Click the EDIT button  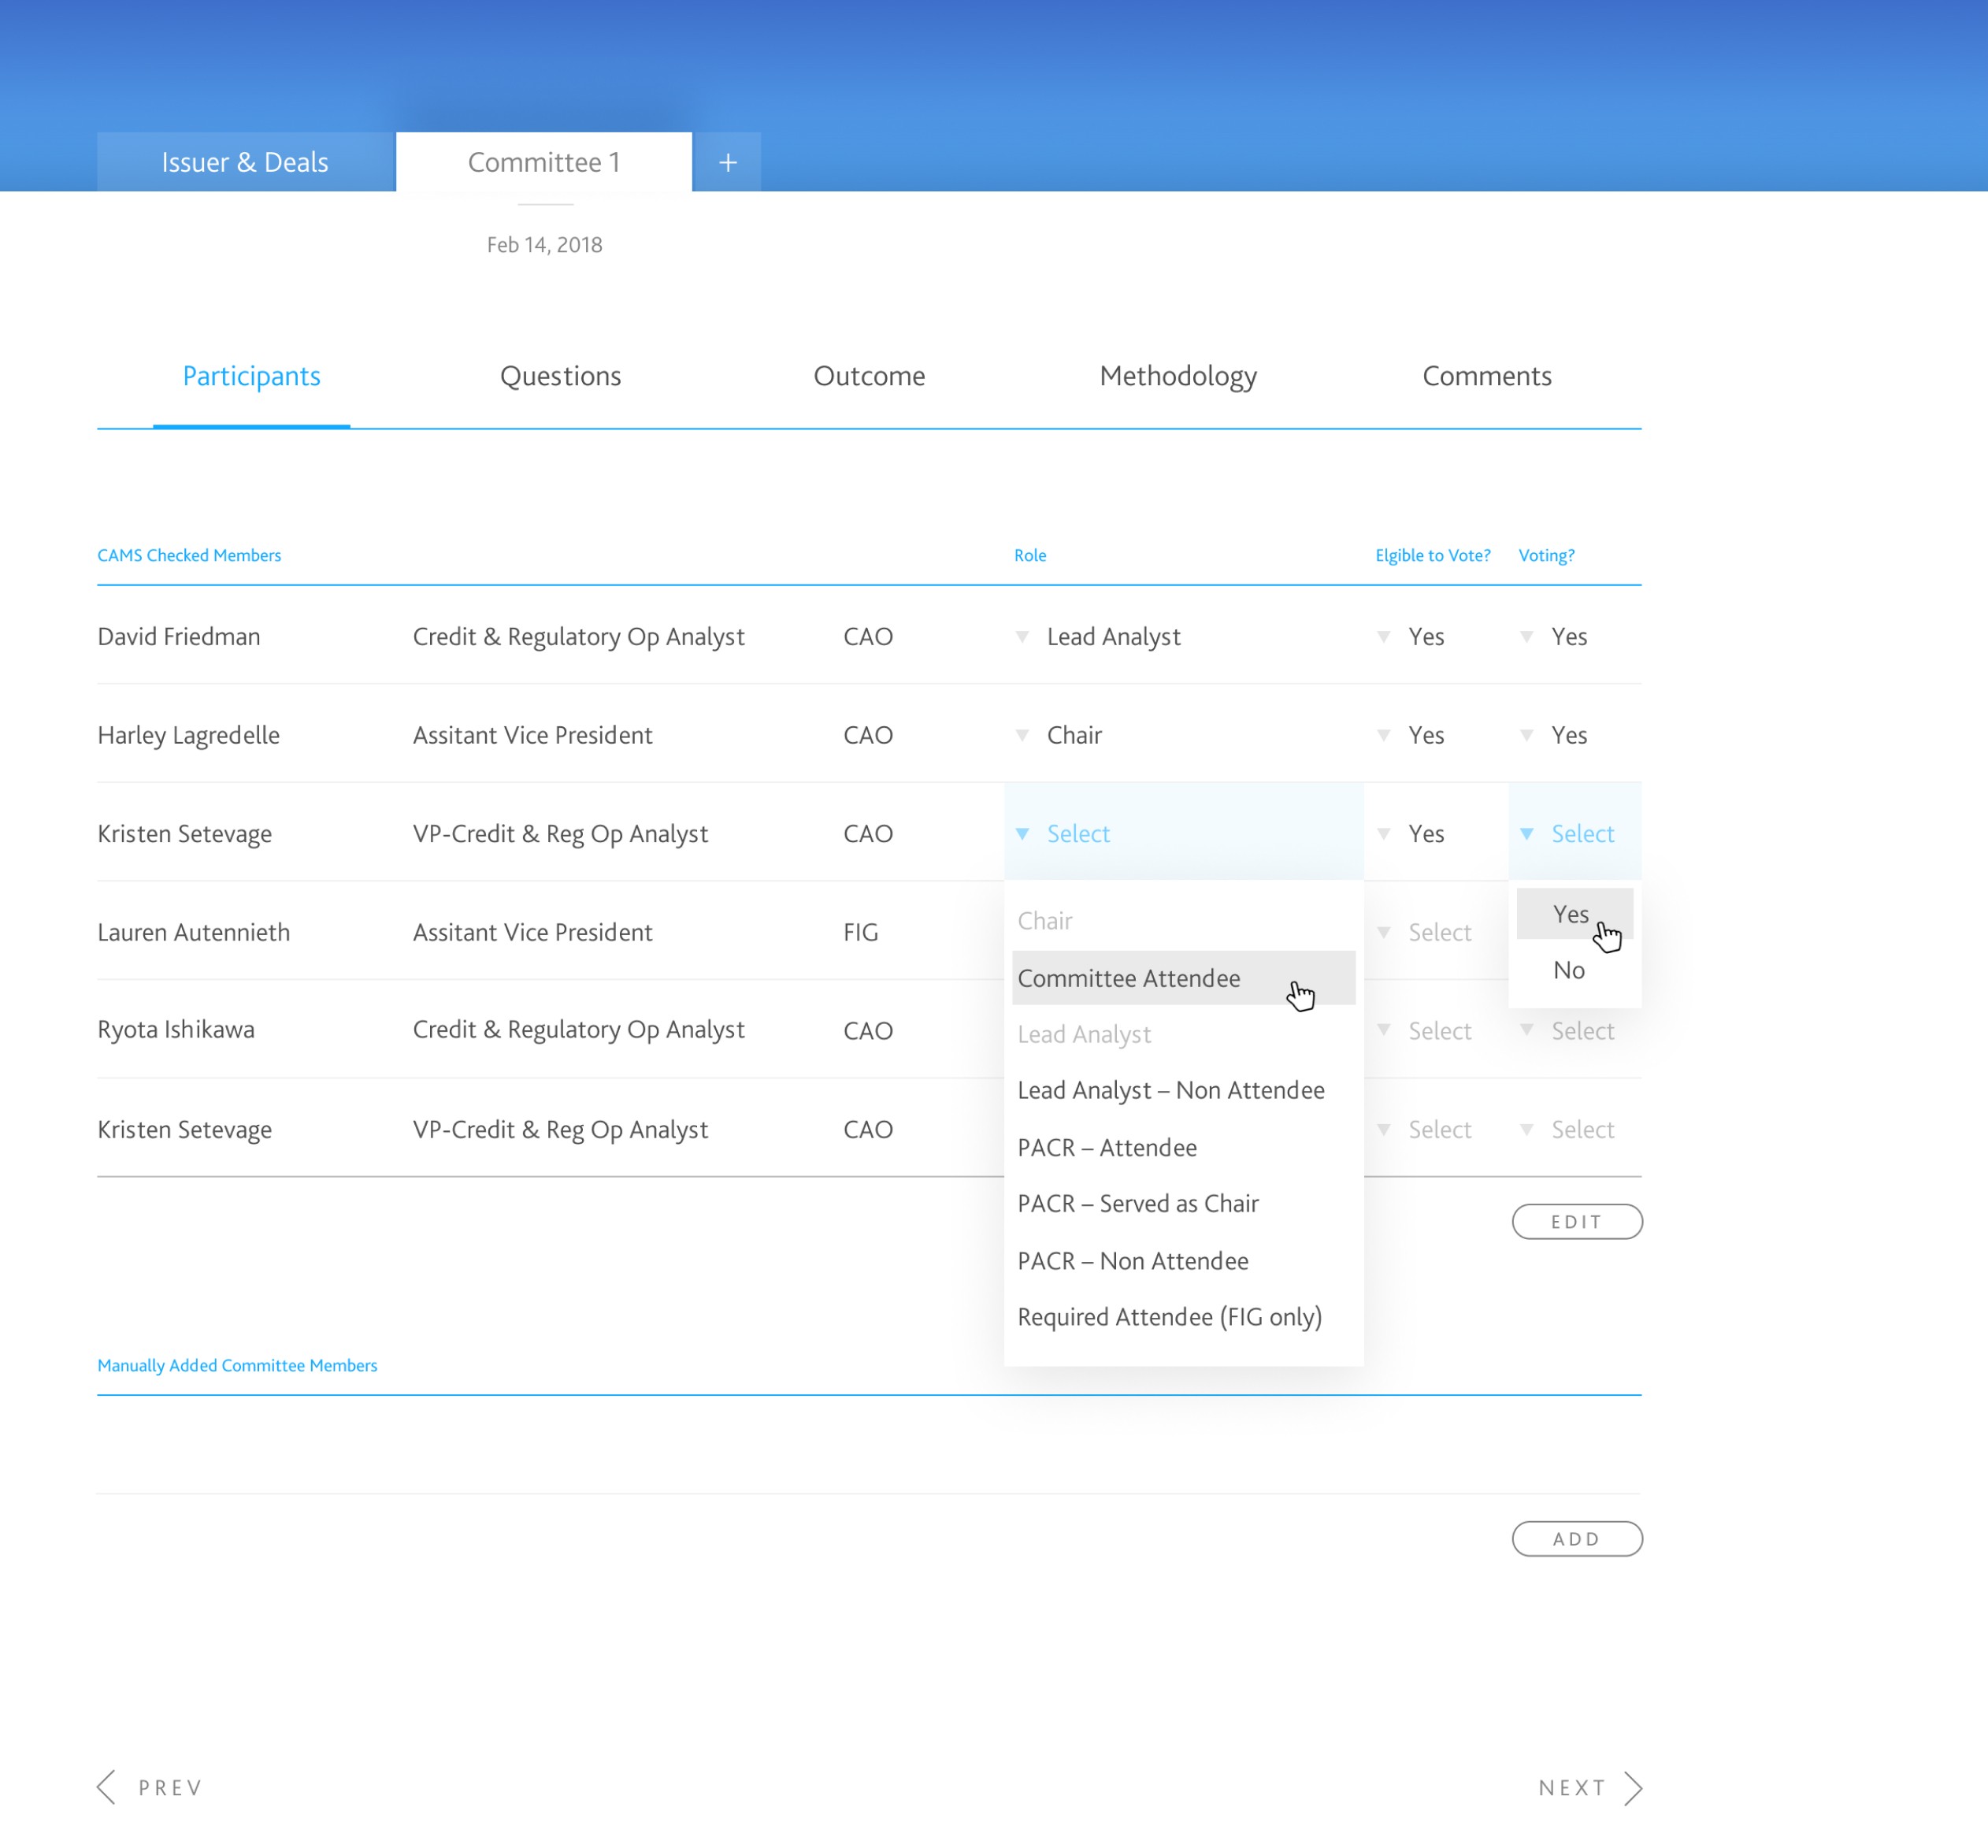[1576, 1221]
